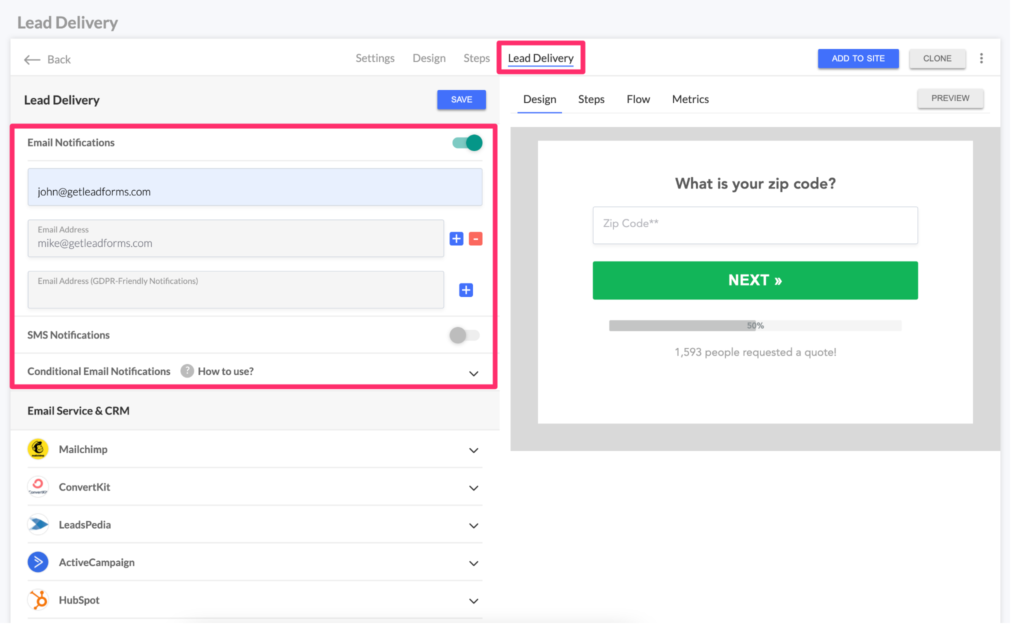This screenshot has width=1024, height=637.
Task: Enable SMS Notifications toggle
Action: coord(463,335)
